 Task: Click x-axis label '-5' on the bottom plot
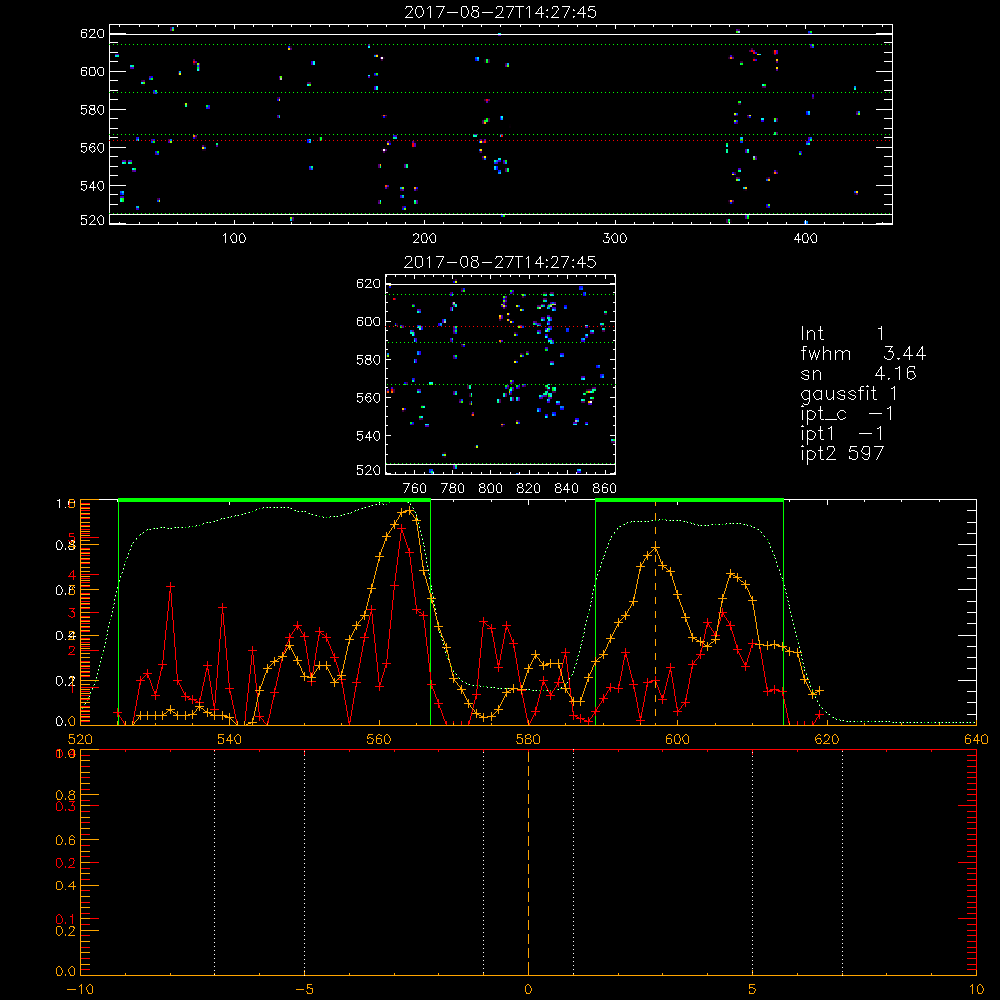tap(304, 989)
